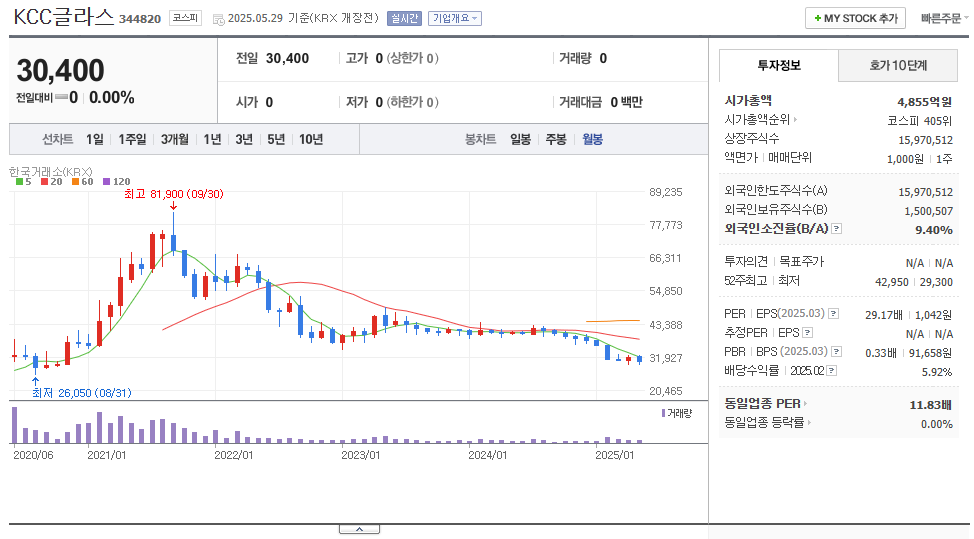Click the 거래량 volume legend marker
The width and height of the screenshot is (974, 539).
[x=663, y=413]
